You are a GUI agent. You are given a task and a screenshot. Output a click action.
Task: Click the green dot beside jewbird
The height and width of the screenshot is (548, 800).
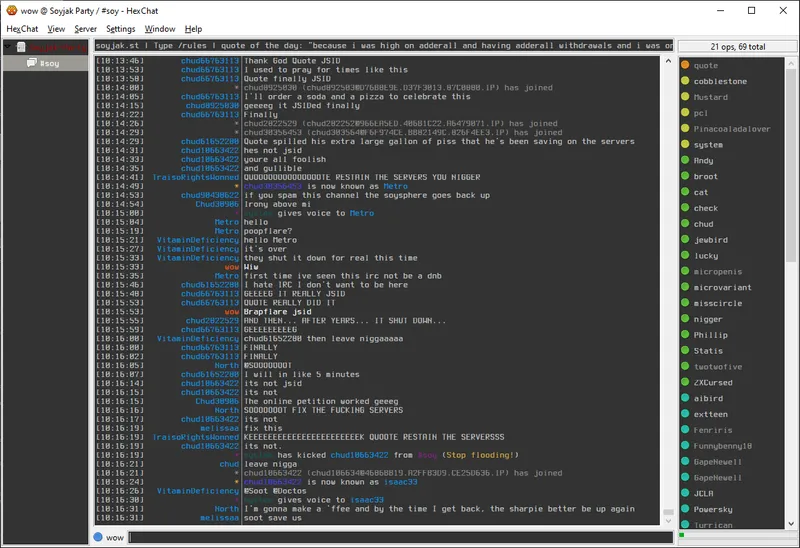685,239
